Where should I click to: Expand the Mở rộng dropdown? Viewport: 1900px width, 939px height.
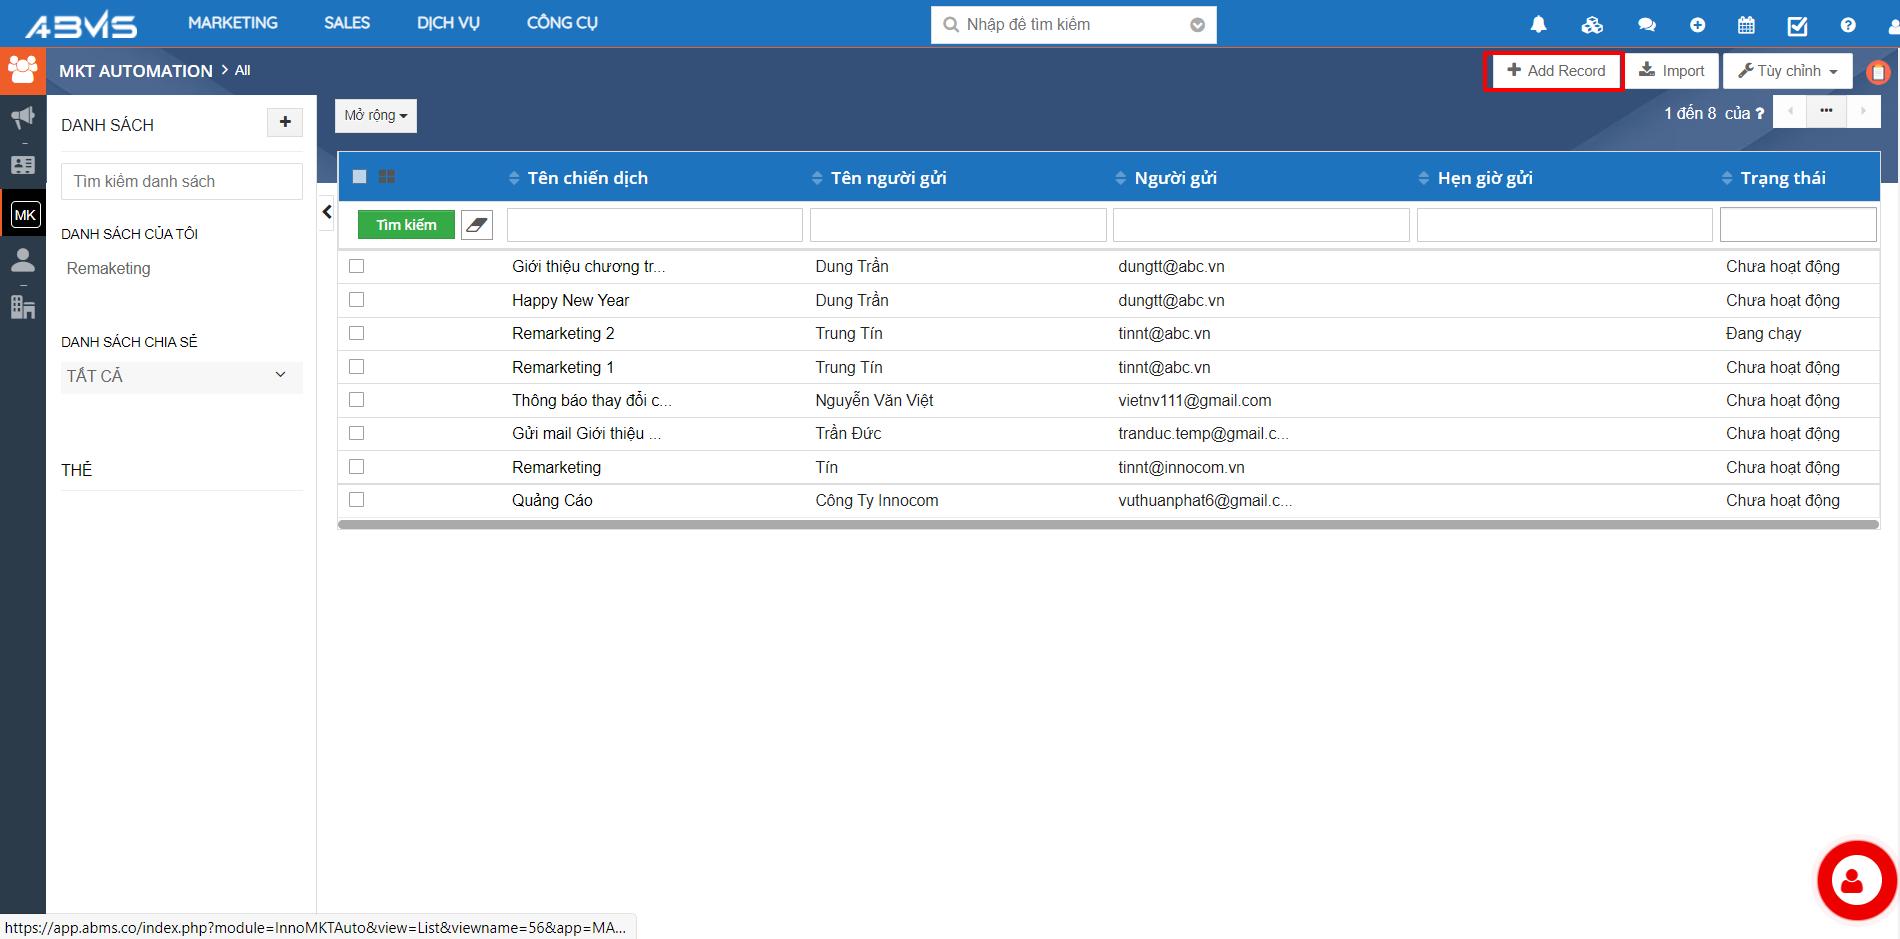tap(376, 116)
